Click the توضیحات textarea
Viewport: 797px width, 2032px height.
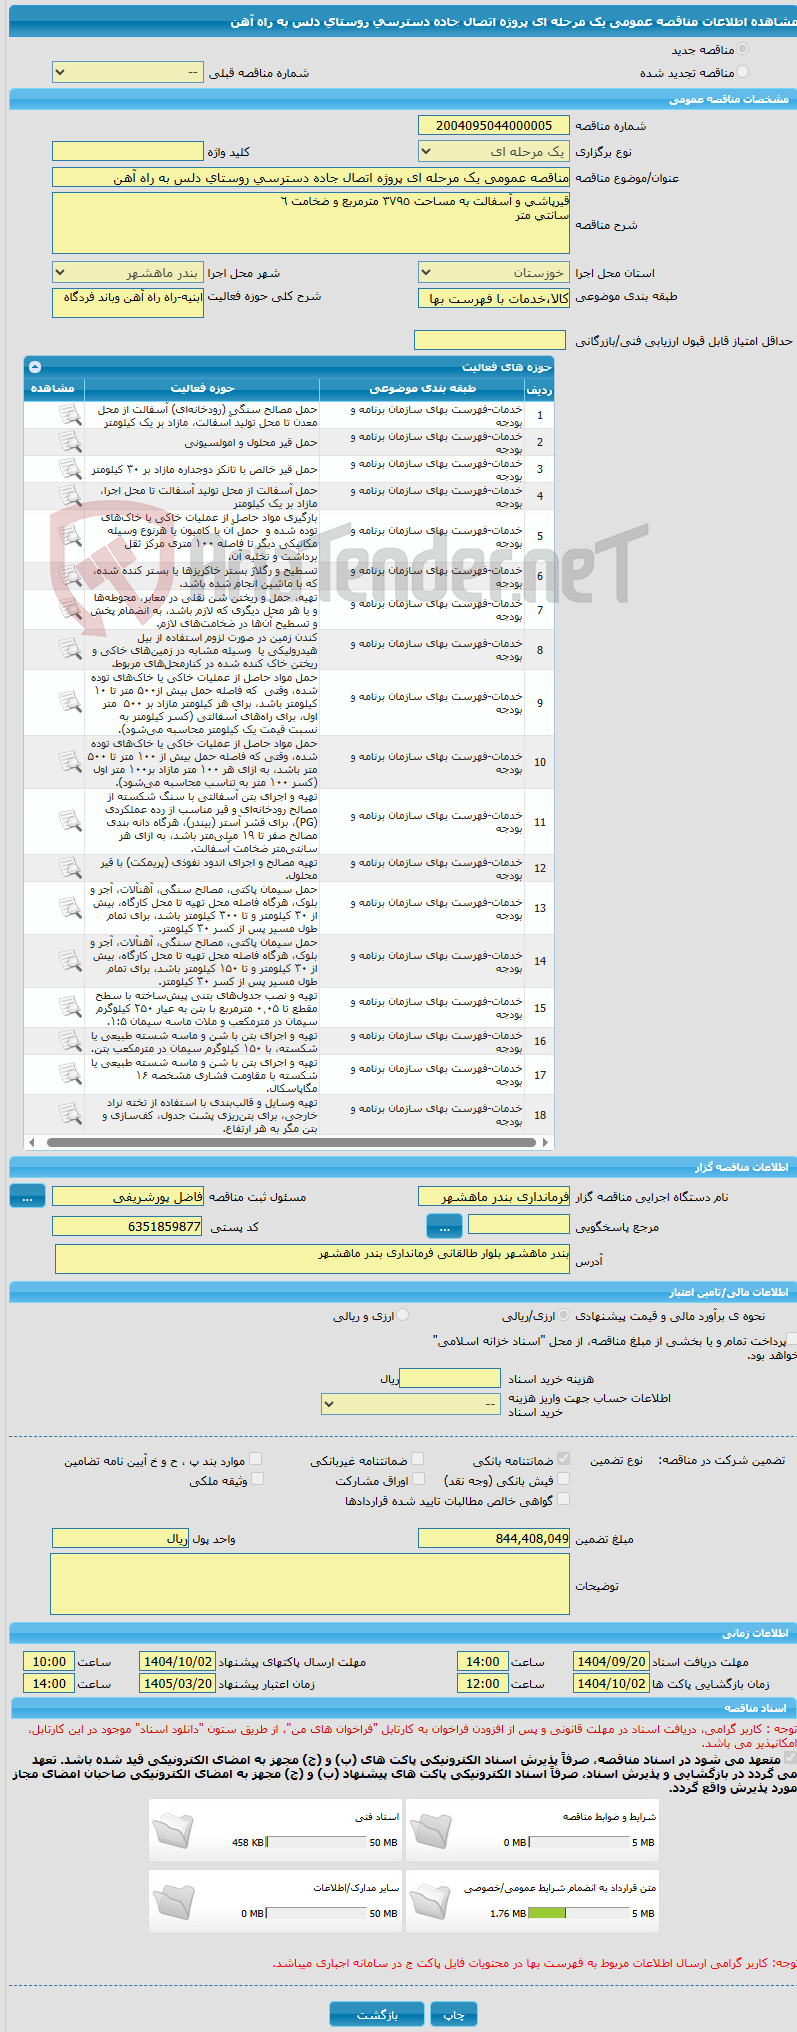pos(310,1584)
